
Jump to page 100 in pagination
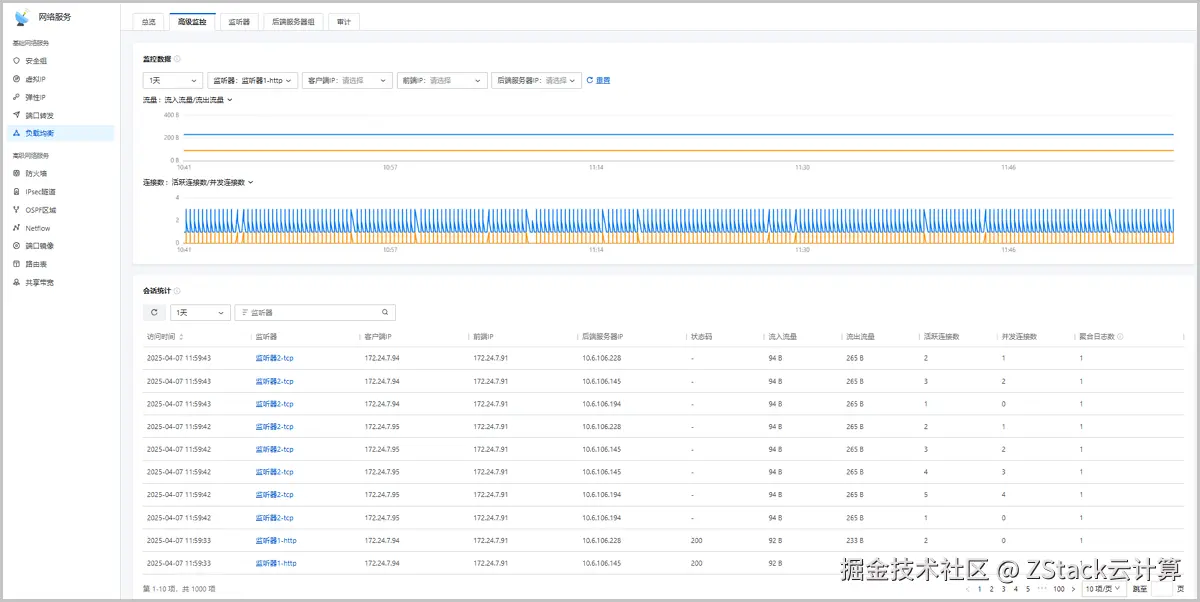[x=1059, y=589]
